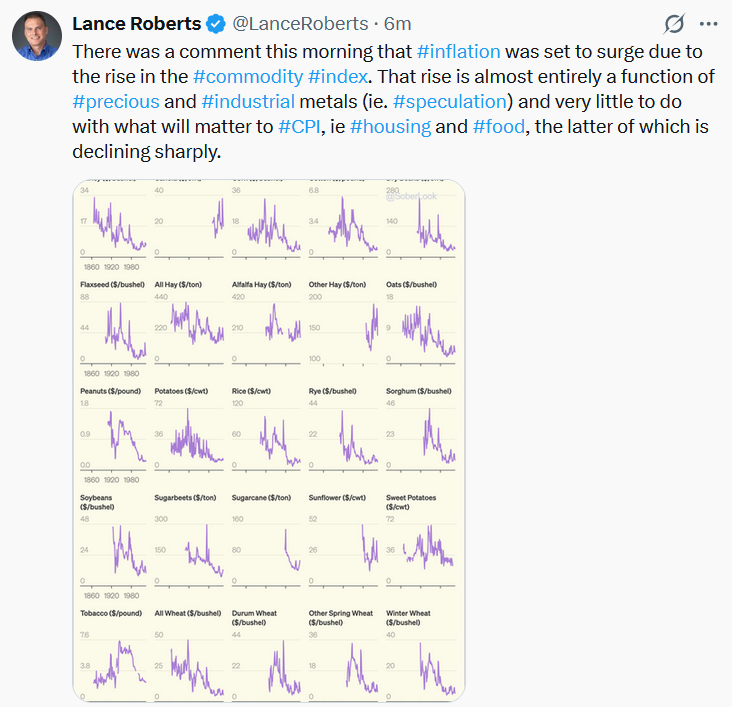The image size is (732, 707).
Task: Click the Lance Roberts display name
Action: tap(137, 24)
